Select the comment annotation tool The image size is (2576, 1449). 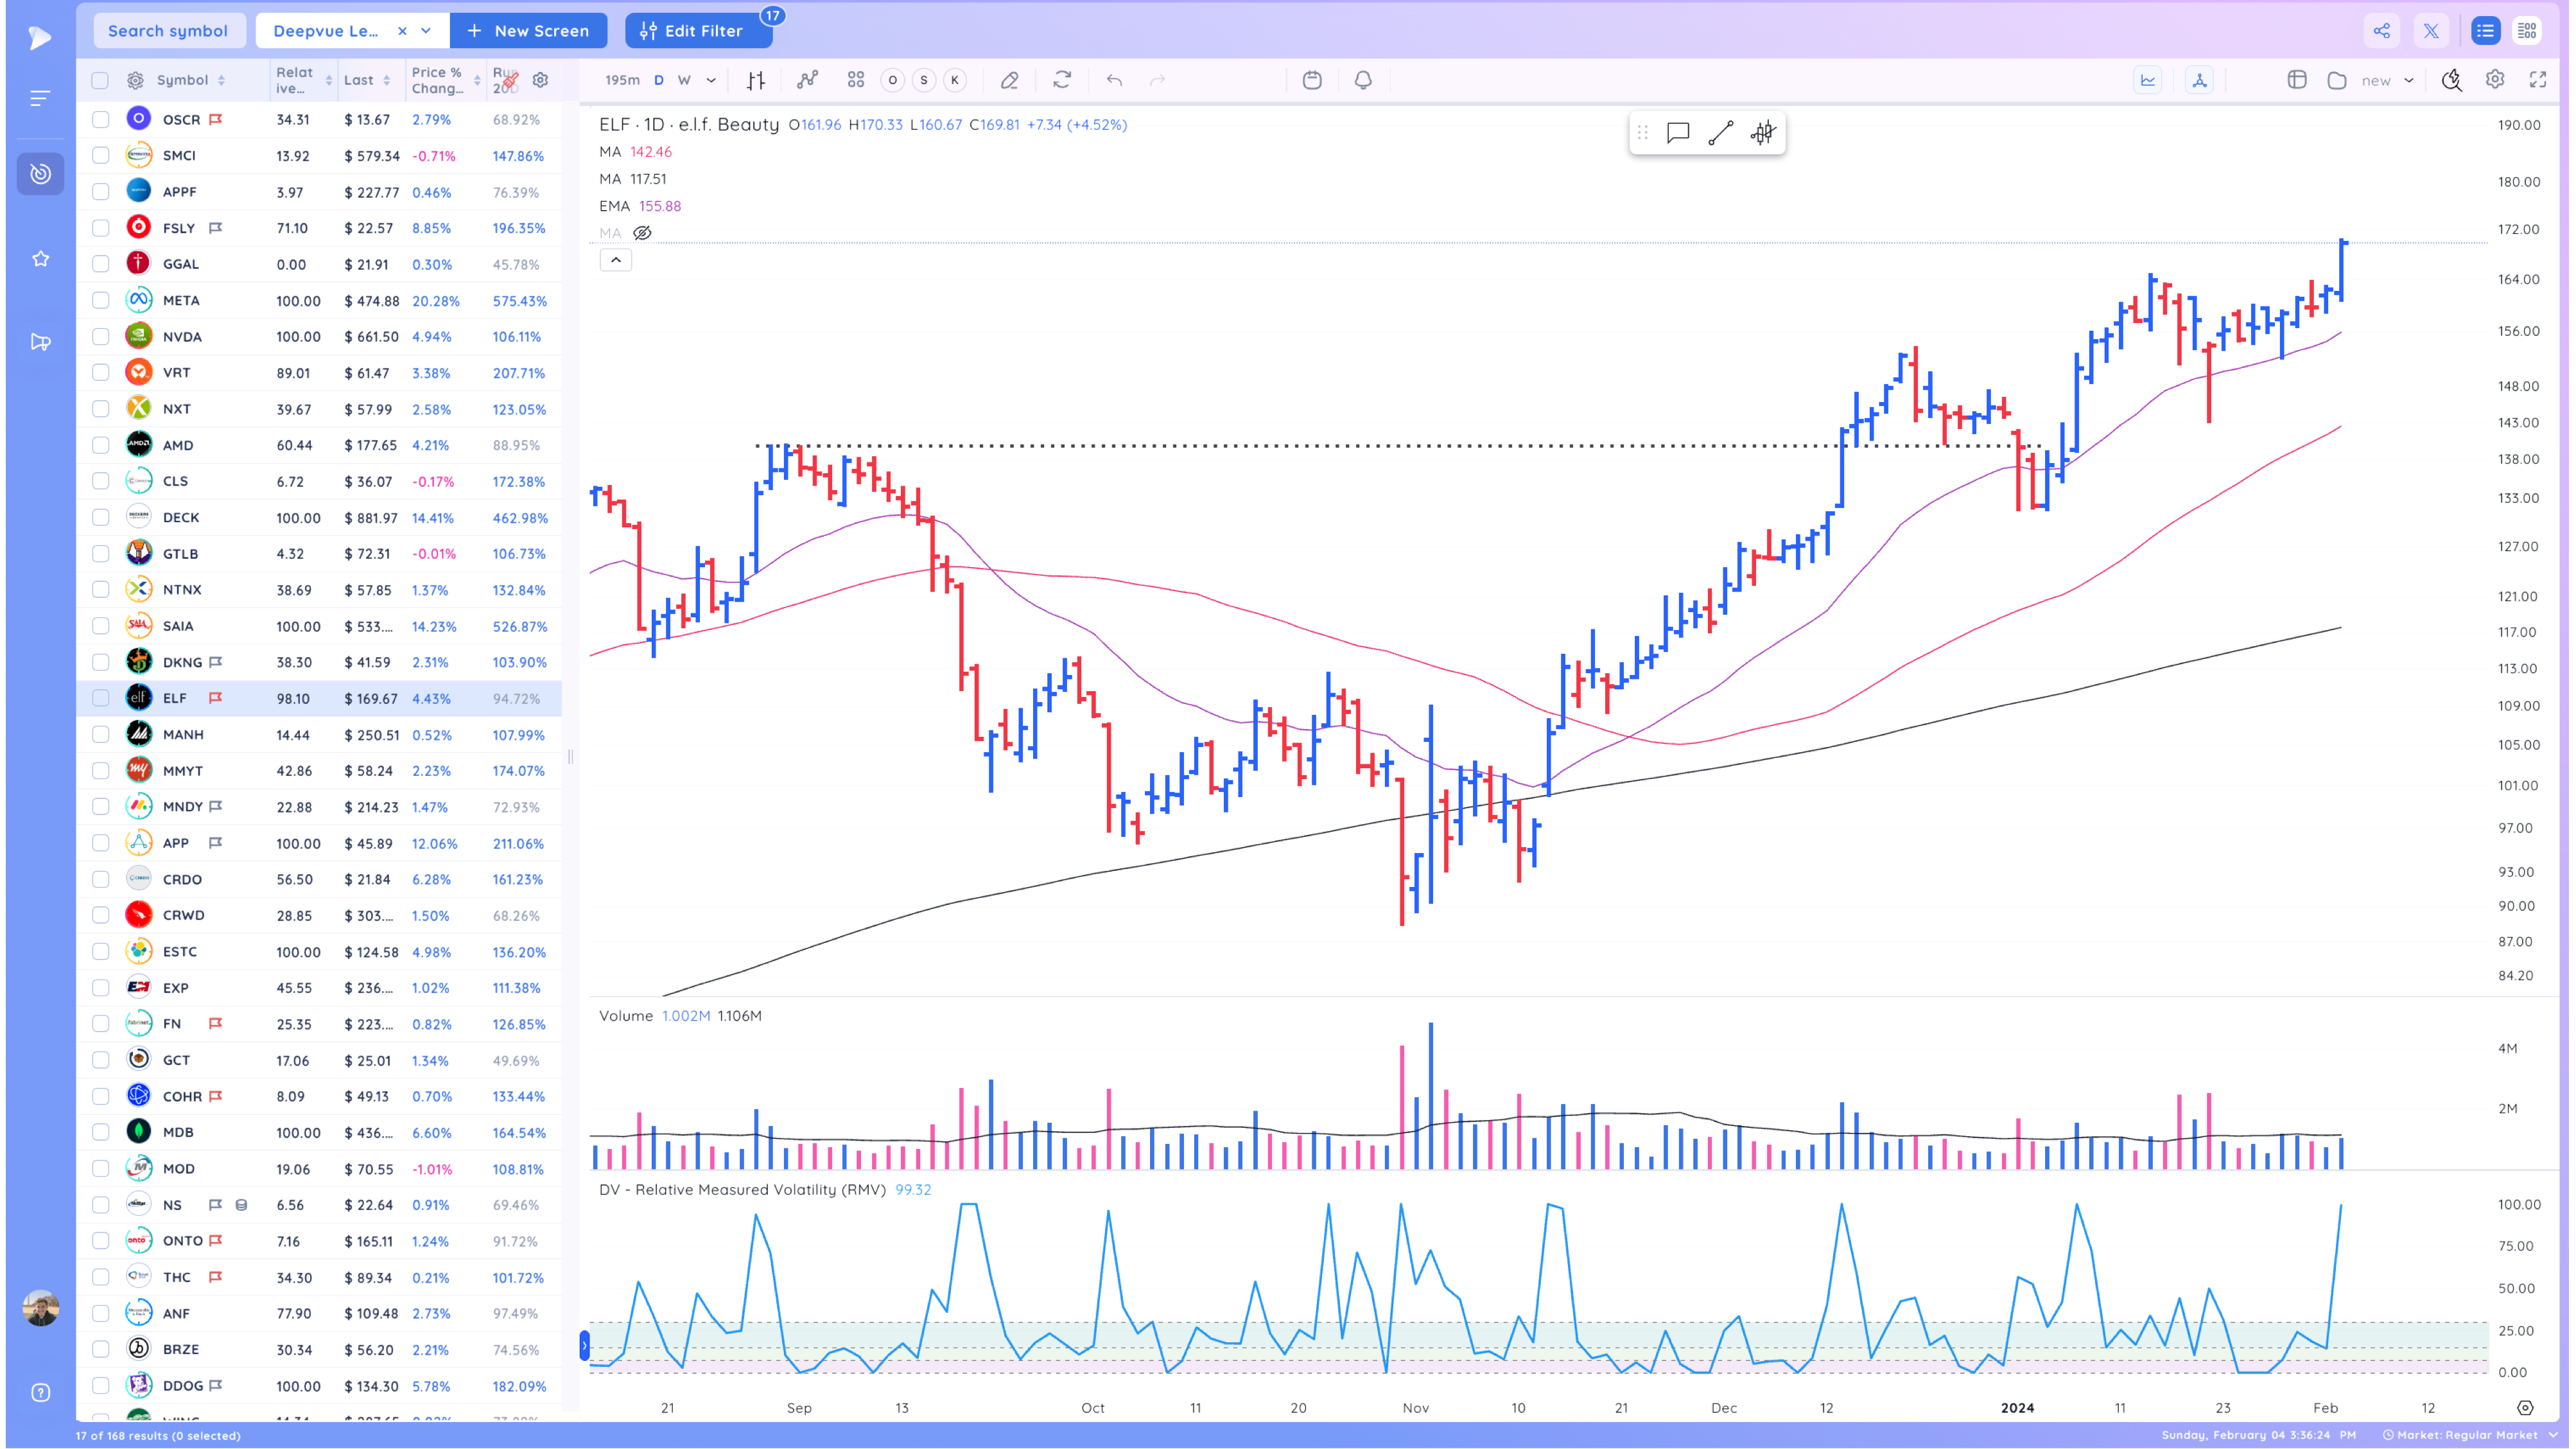pos(1678,133)
